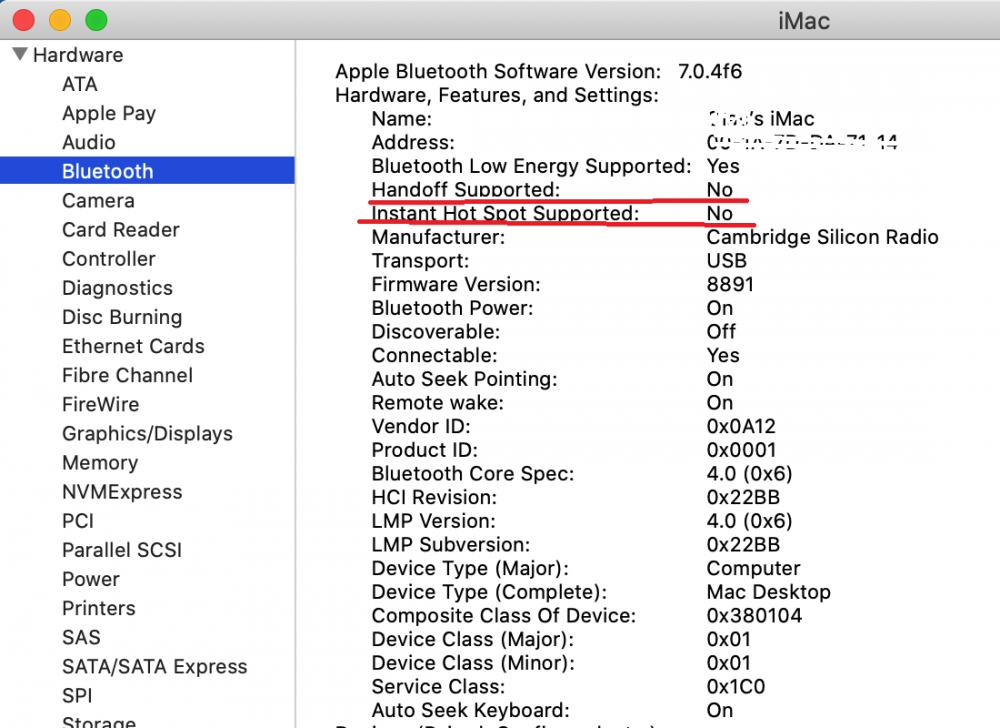Open the Printers section

(99, 608)
